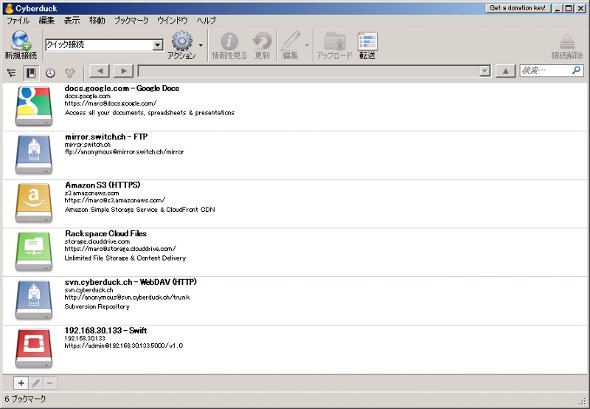
Task: Go to parent folder with up arrow
Action: (x=505, y=71)
